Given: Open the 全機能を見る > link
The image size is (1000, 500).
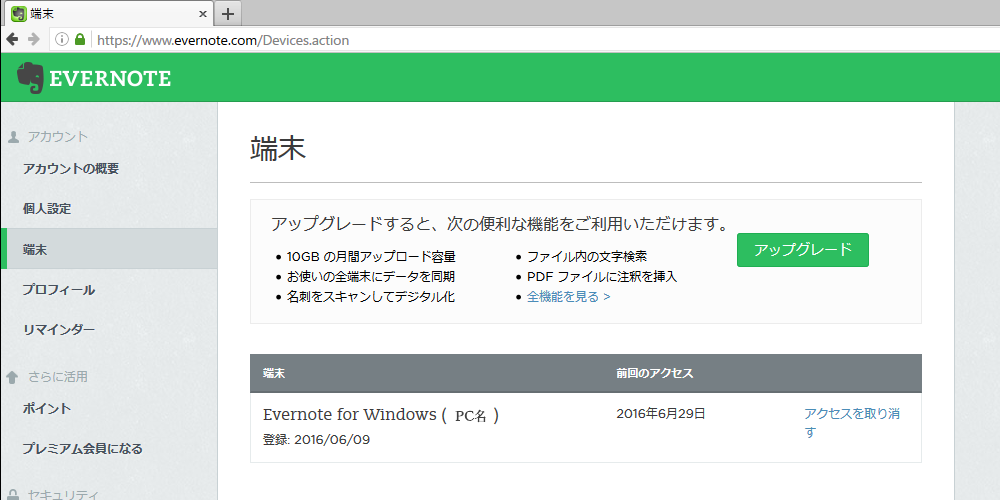Looking at the screenshot, I should pyautogui.click(x=568, y=297).
